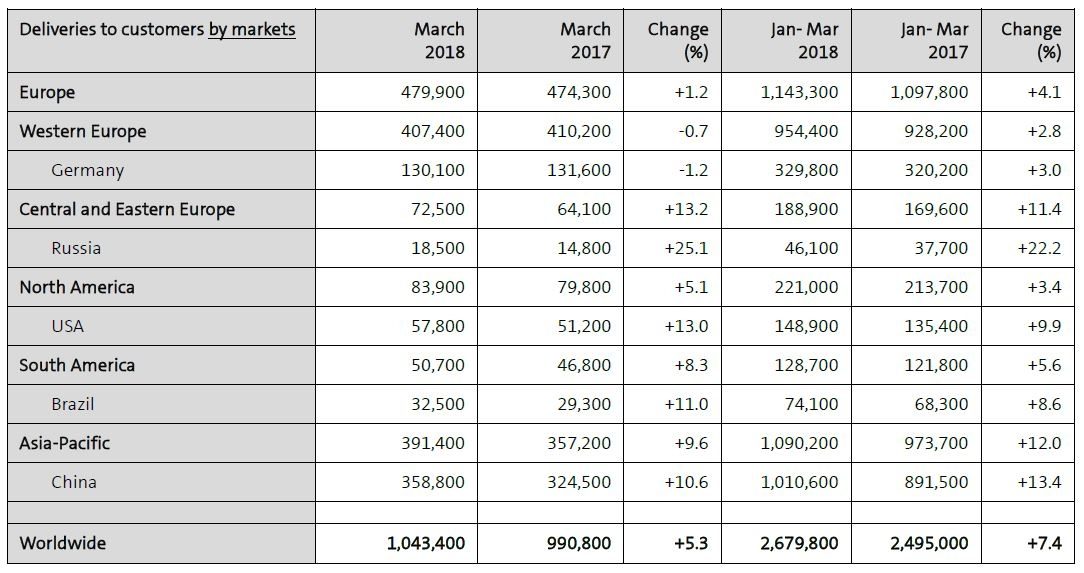1084x573 pixels.
Task: Click the underlined "by markets" link
Action: pos(251,29)
